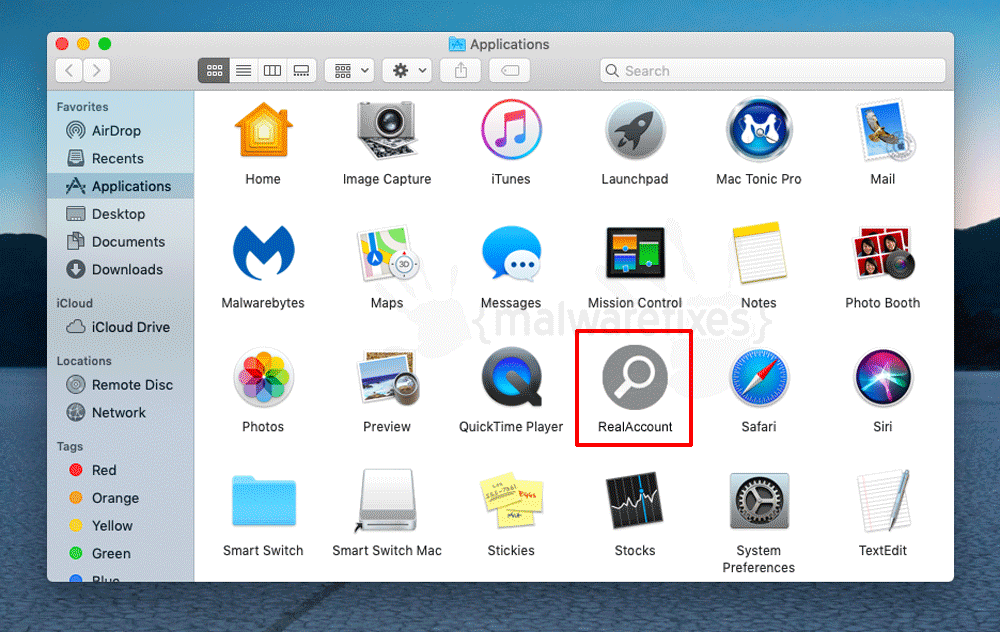Viewport: 1000px width, 632px height.
Task: Go back with the left arrow button
Action: tap(70, 70)
